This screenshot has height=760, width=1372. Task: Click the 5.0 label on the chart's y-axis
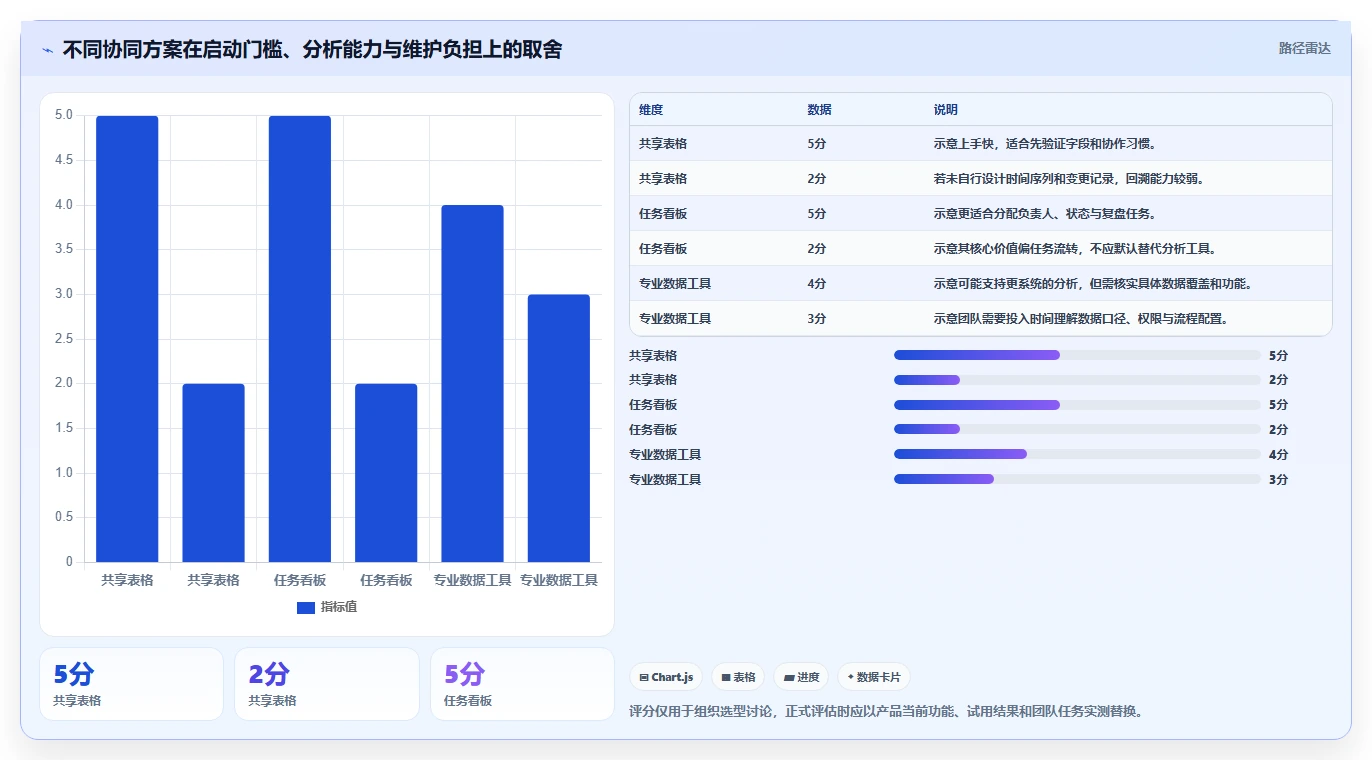64,115
